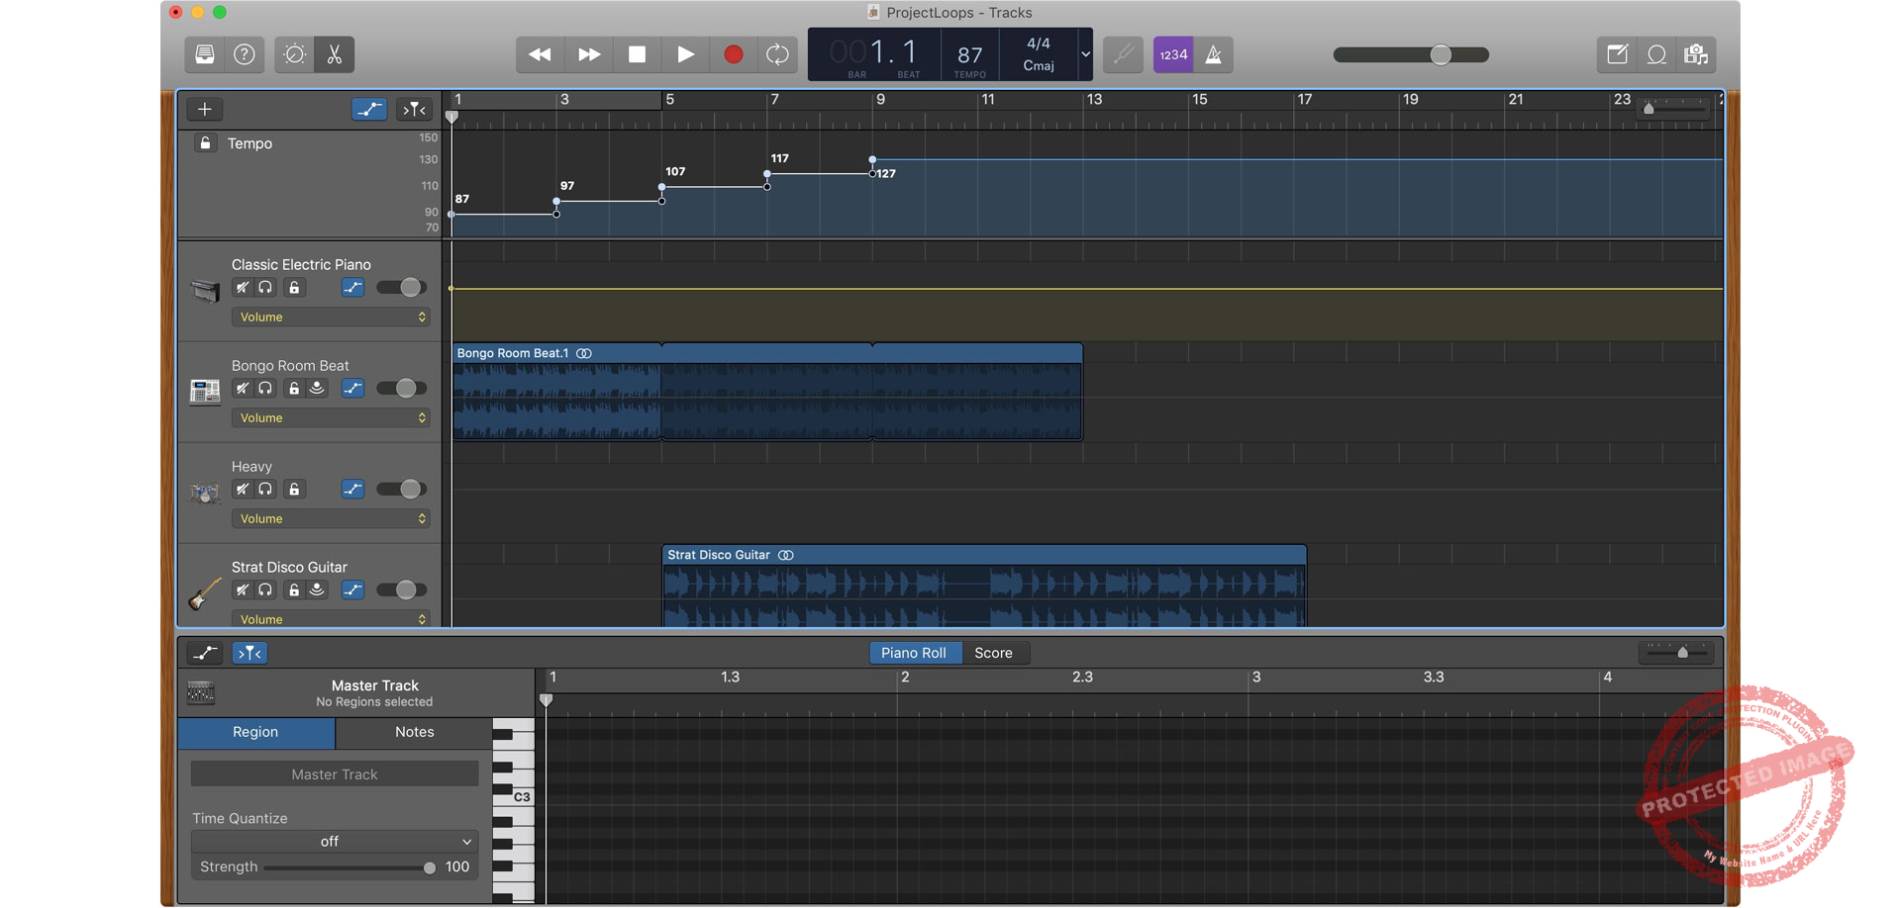Mute the Classic Electric Piano track
This screenshot has width=1900, height=908.
pyautogui.click(x=242, y=288)
